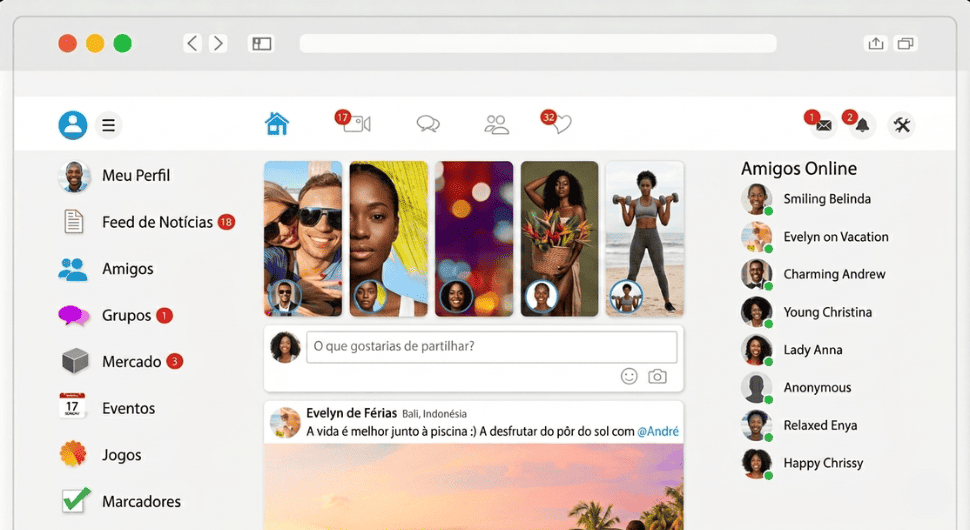
Task: Open the couple selfie story thumbnail
Action: pyautogui.click(x=303, y=239)
